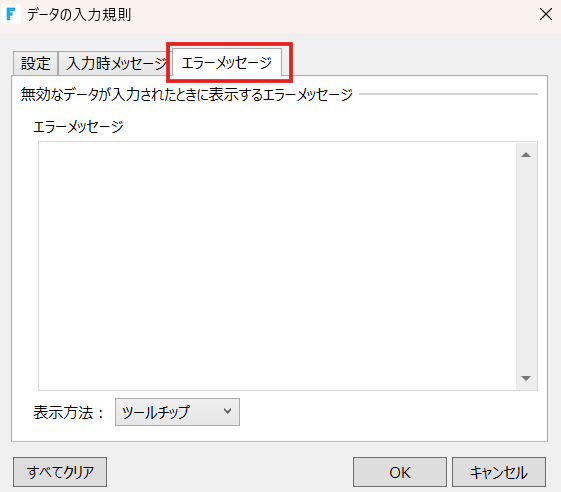Confirm with the OK button
This screenshot has height=492, width=561.
tap(400, 472)
